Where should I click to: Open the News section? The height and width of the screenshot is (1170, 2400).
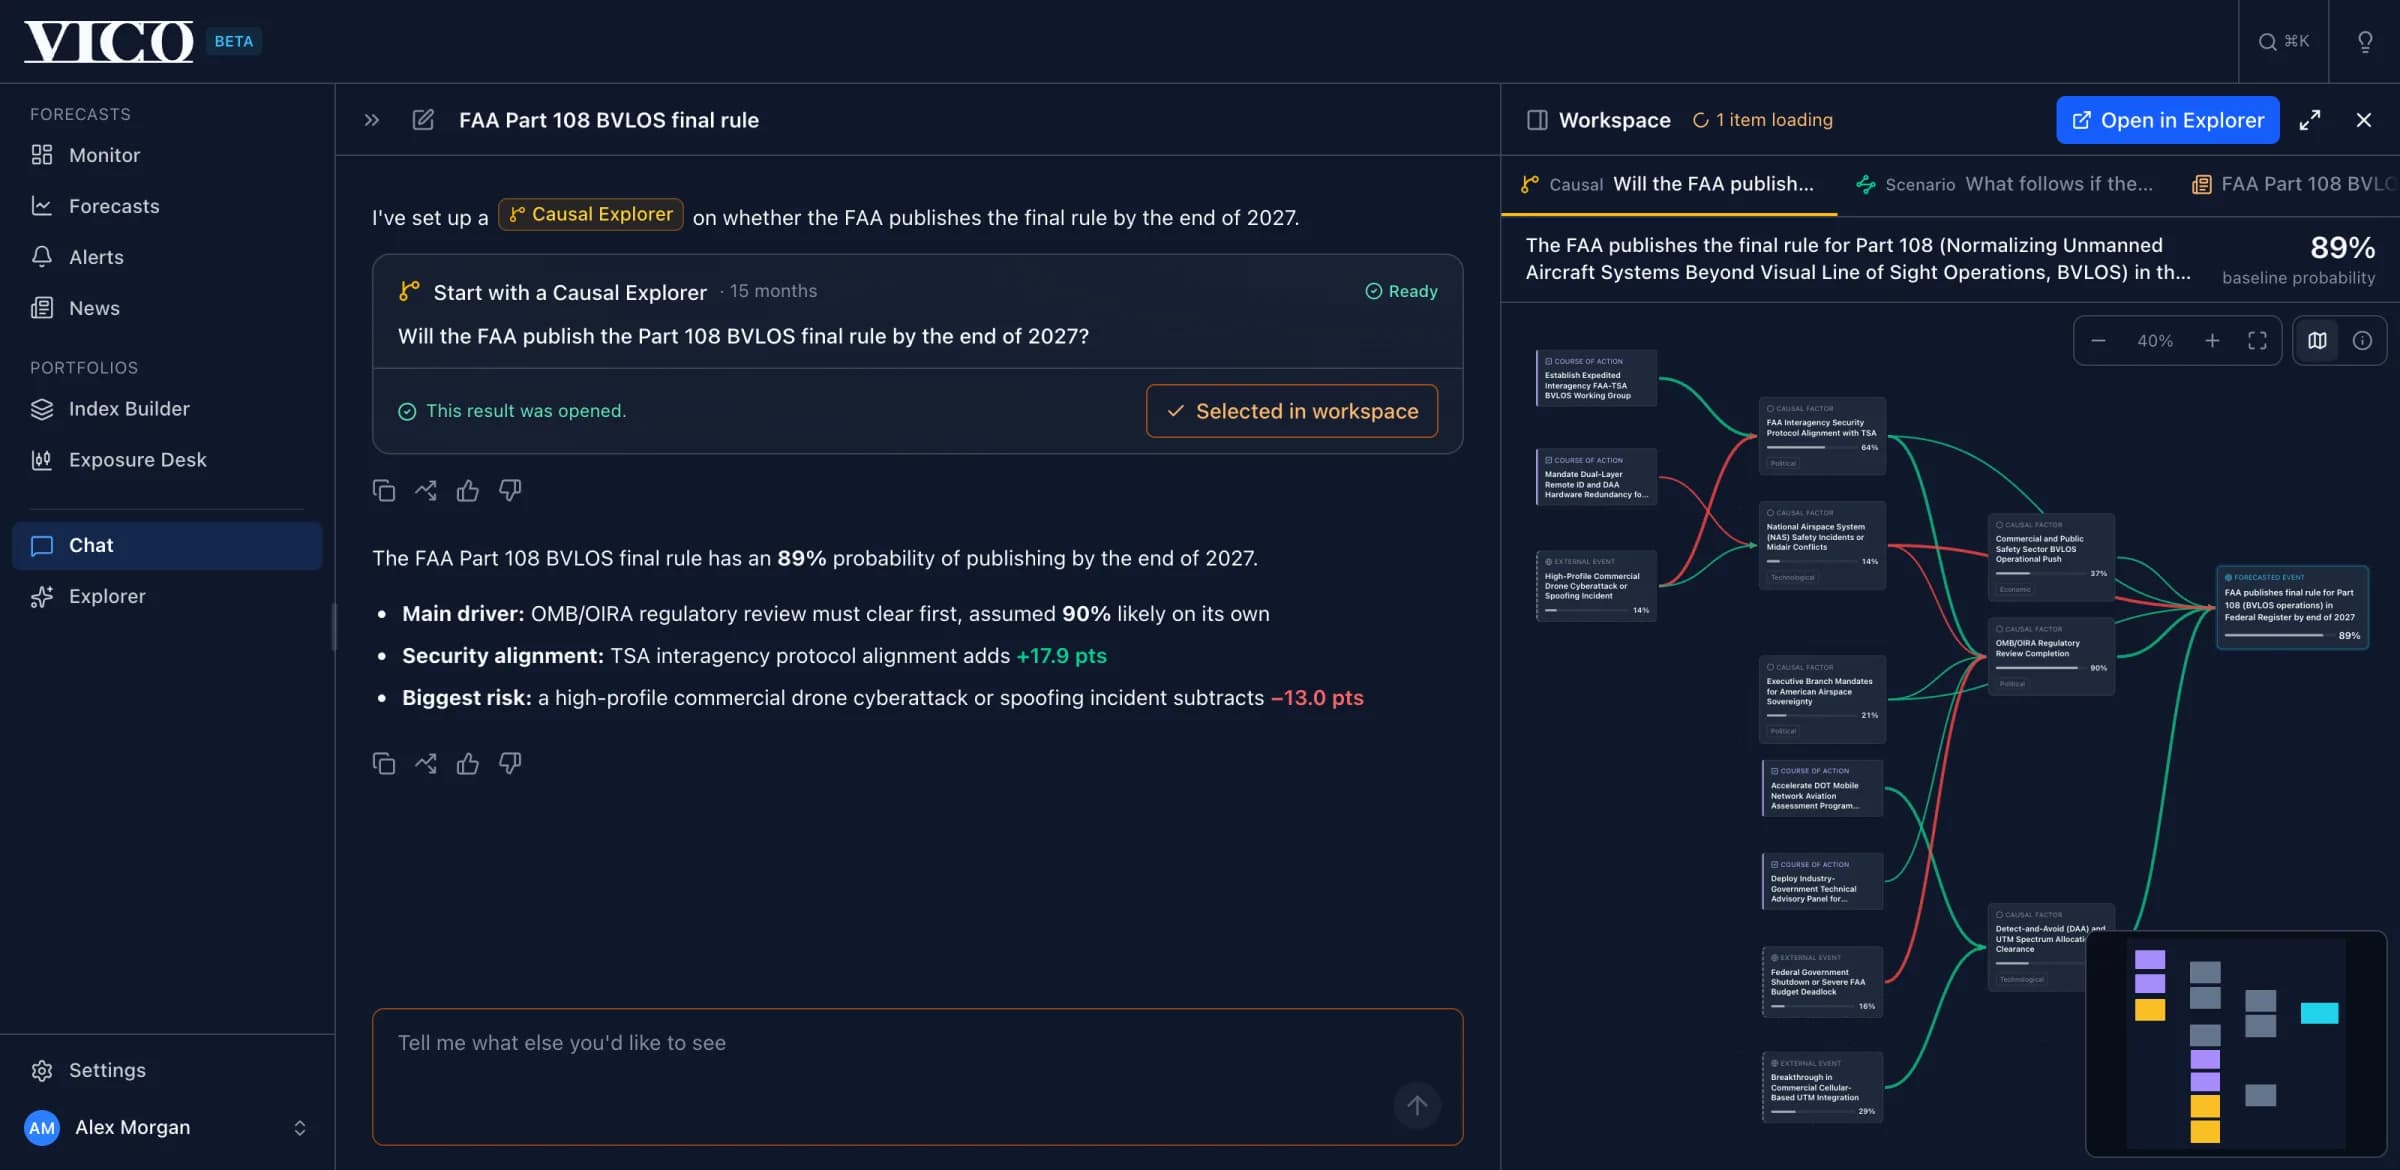coord(167,308)
